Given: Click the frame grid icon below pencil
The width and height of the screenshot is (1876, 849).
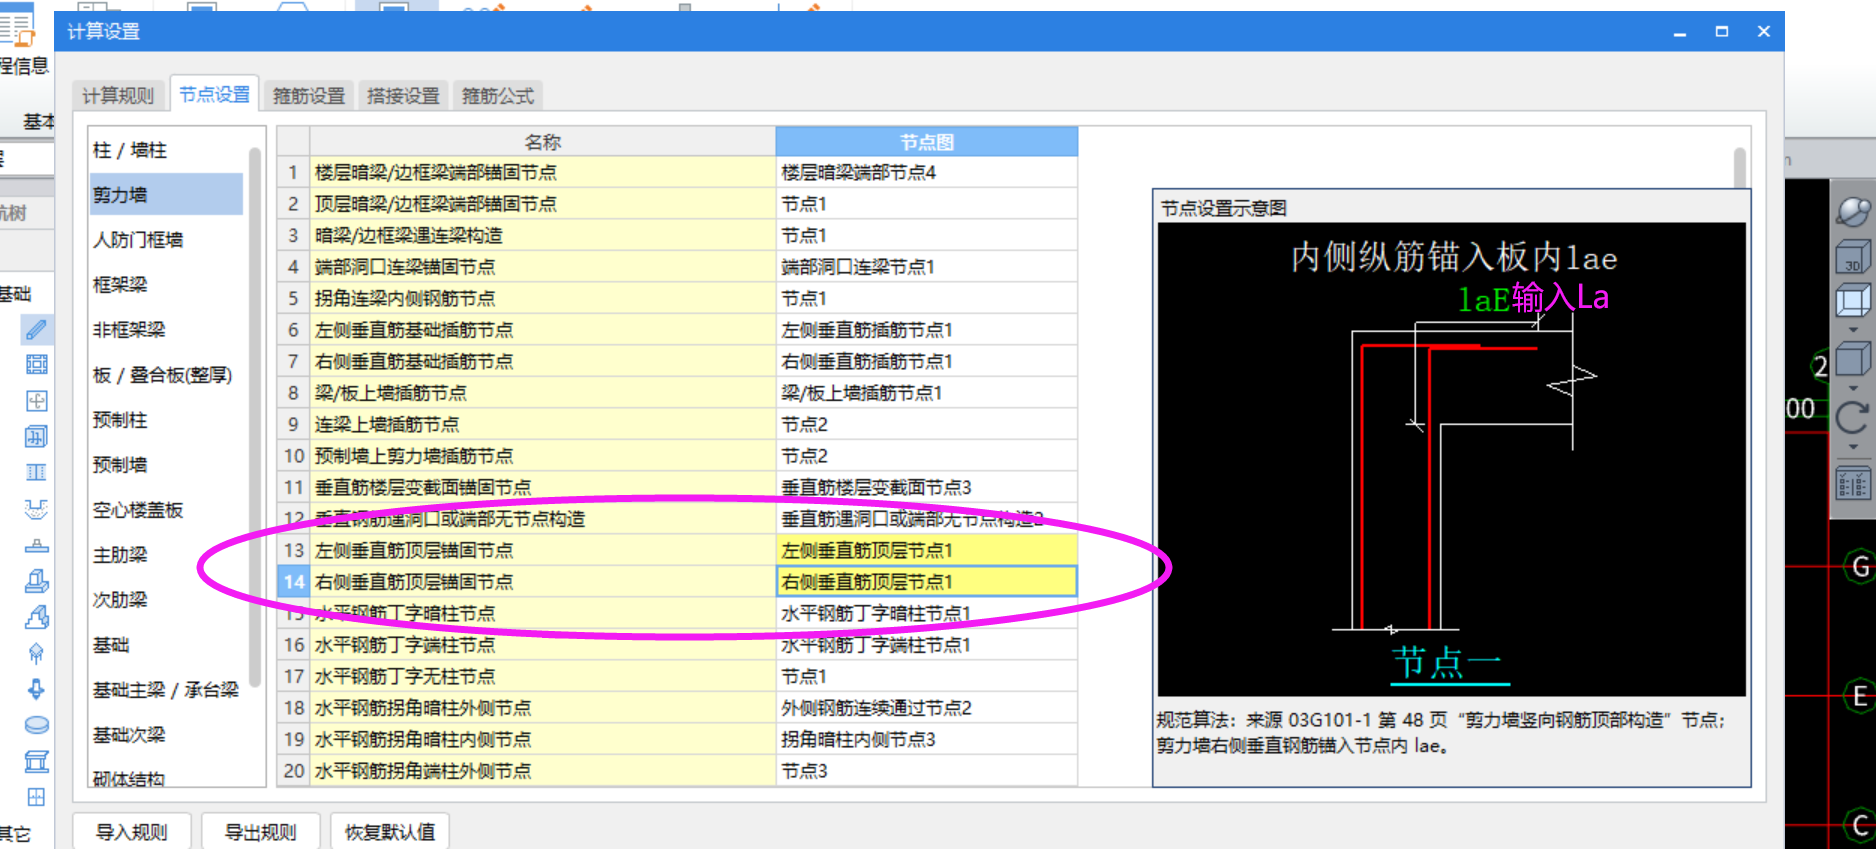Looking at the screenshot, I should (x=36, y=365).
